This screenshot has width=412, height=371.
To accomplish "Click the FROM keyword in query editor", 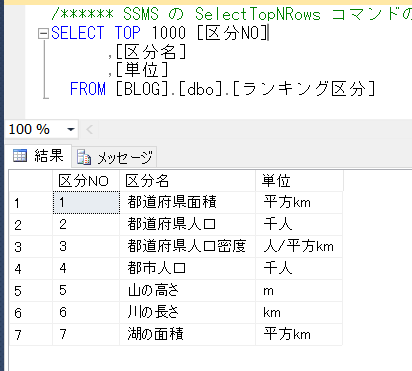I will tap(88, 89).
